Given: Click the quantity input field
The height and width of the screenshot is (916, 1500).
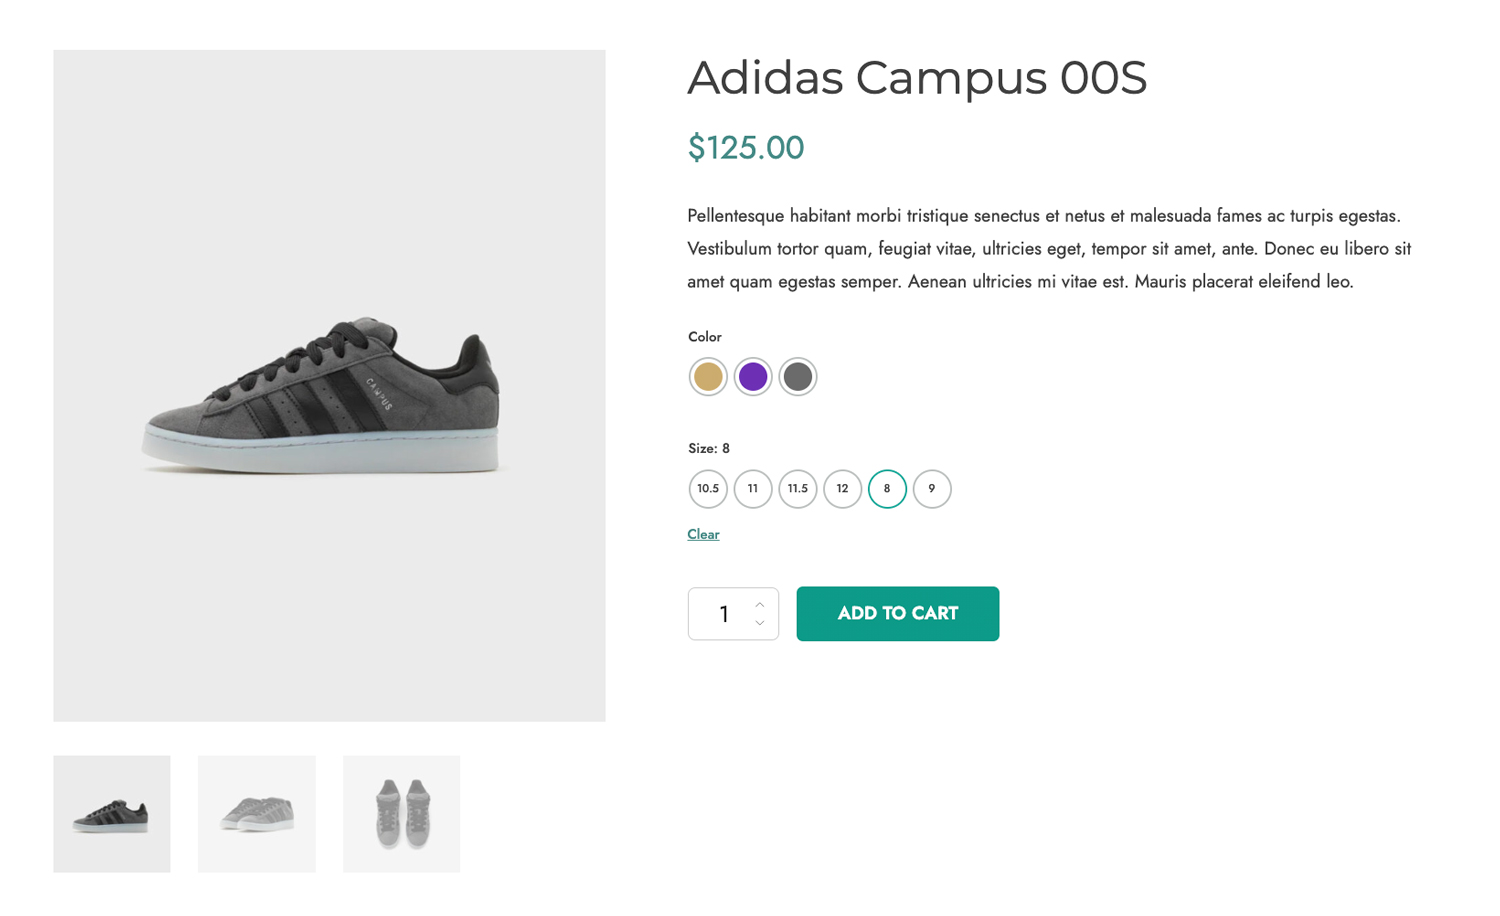Looking at the screenshot, I should pos(722,614).
